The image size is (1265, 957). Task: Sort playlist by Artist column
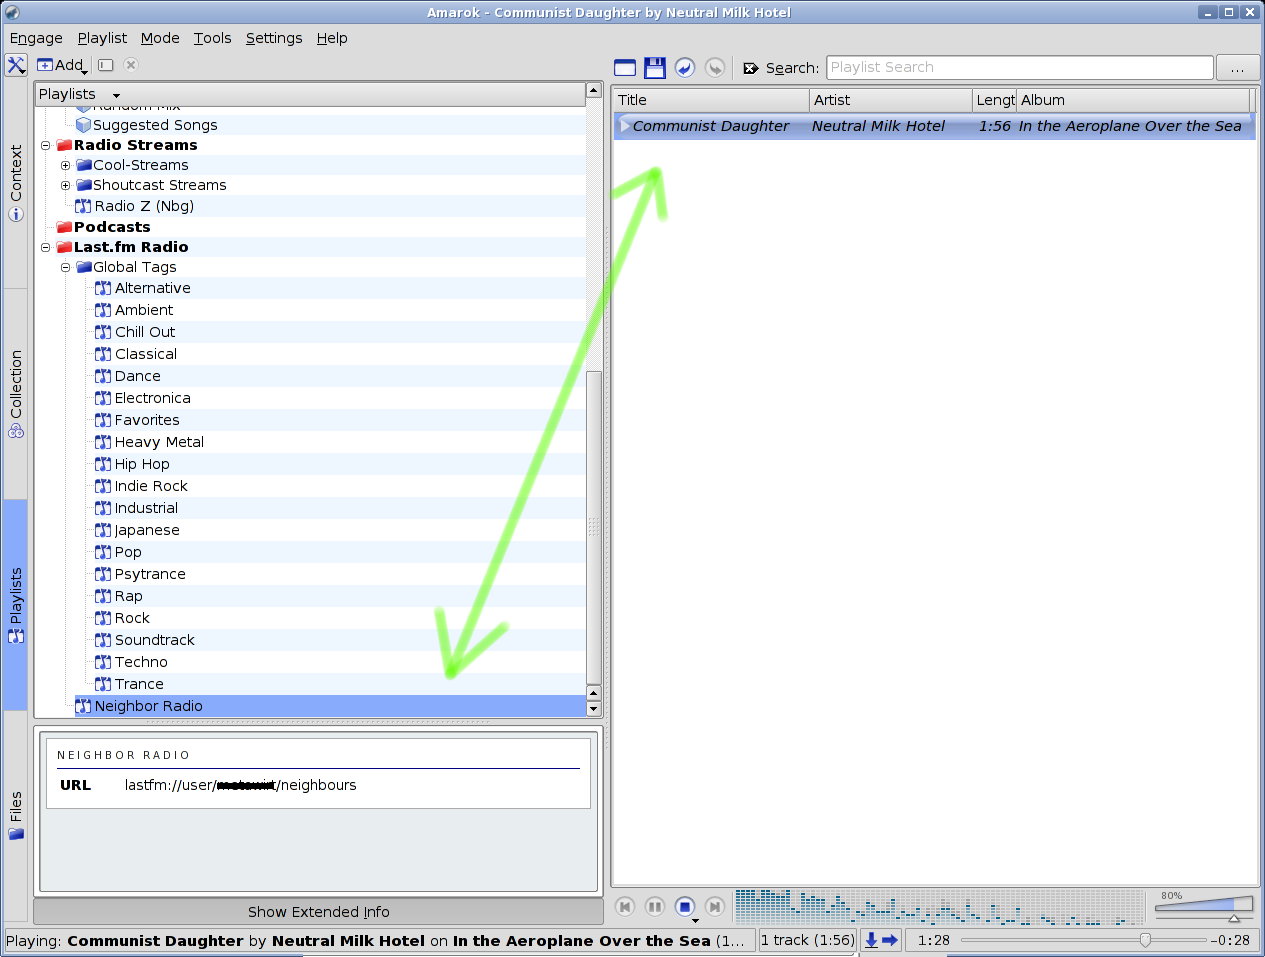point(891,100)
